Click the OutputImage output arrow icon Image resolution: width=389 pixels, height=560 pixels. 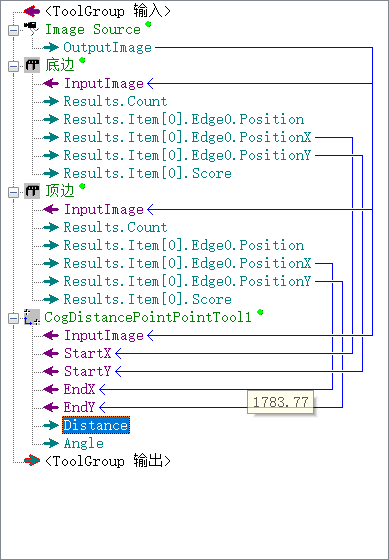(x=51, y=47)
